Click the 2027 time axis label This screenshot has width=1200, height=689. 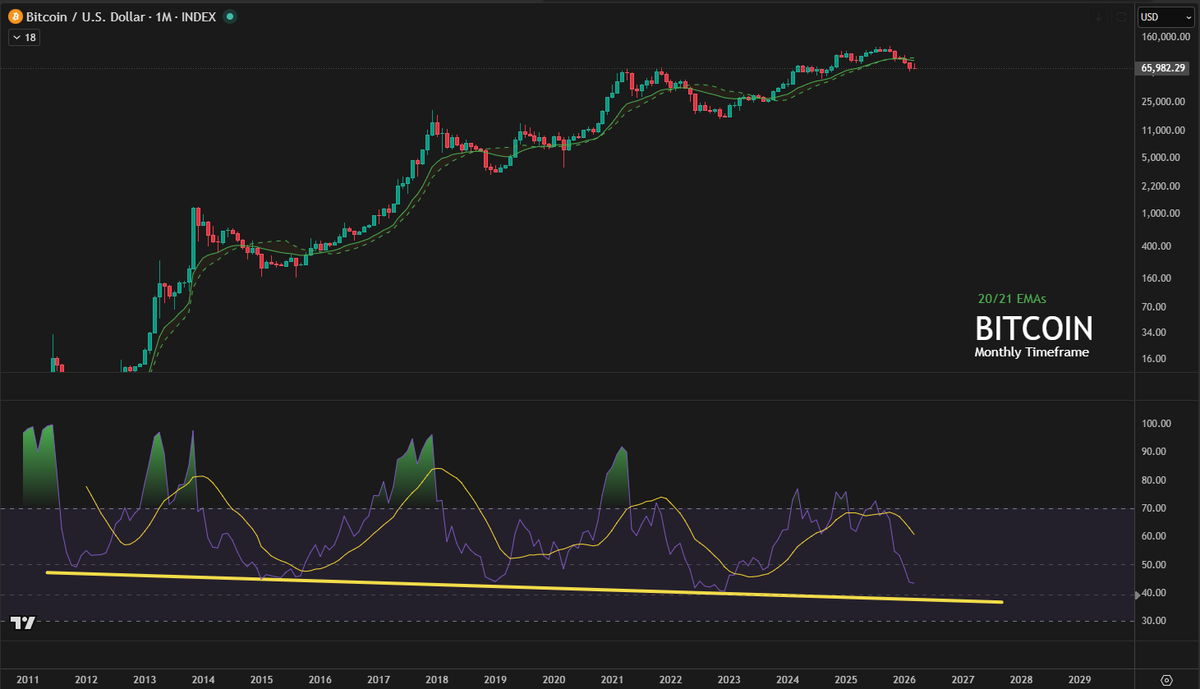(962, 678)
